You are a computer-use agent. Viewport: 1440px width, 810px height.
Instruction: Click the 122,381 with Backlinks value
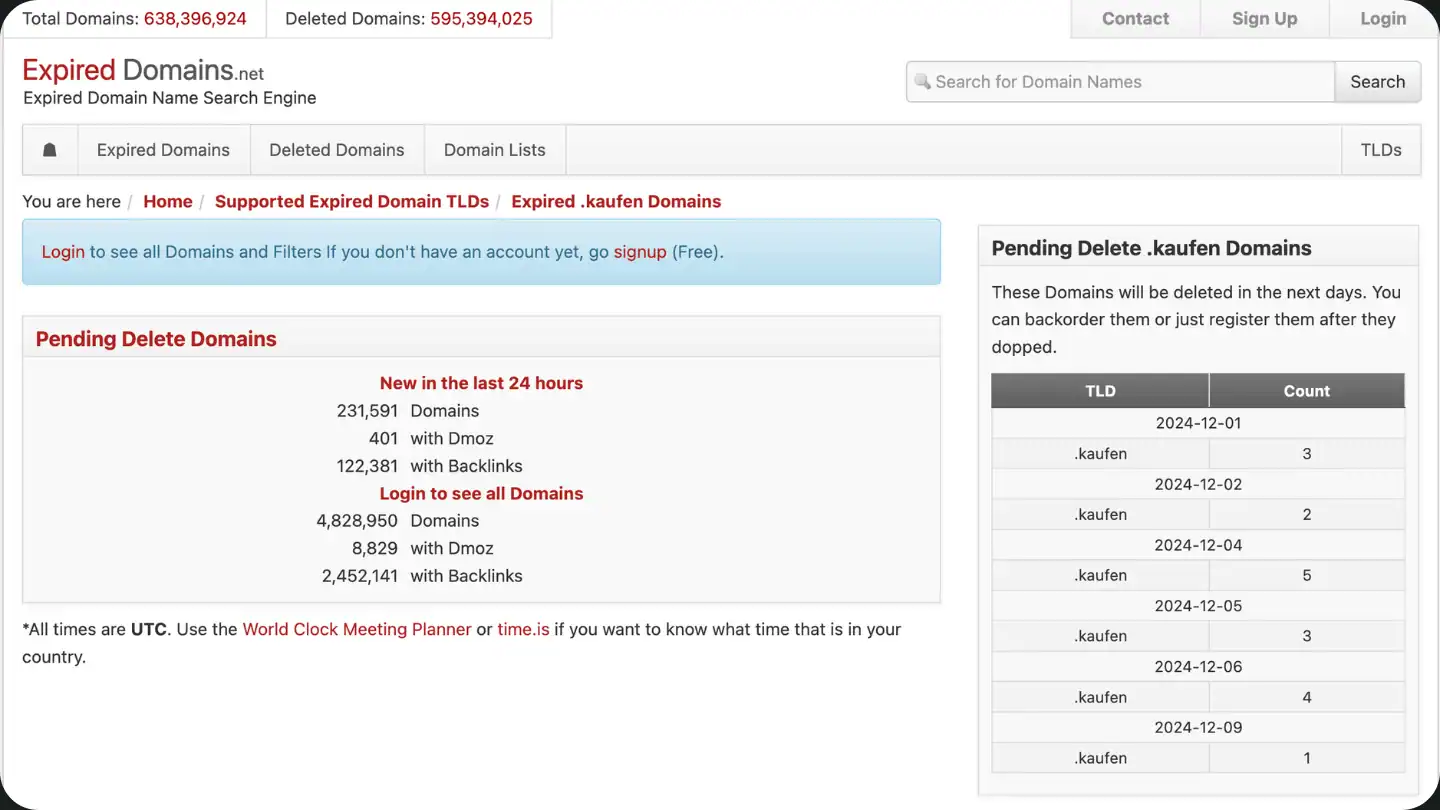(367, 466)
